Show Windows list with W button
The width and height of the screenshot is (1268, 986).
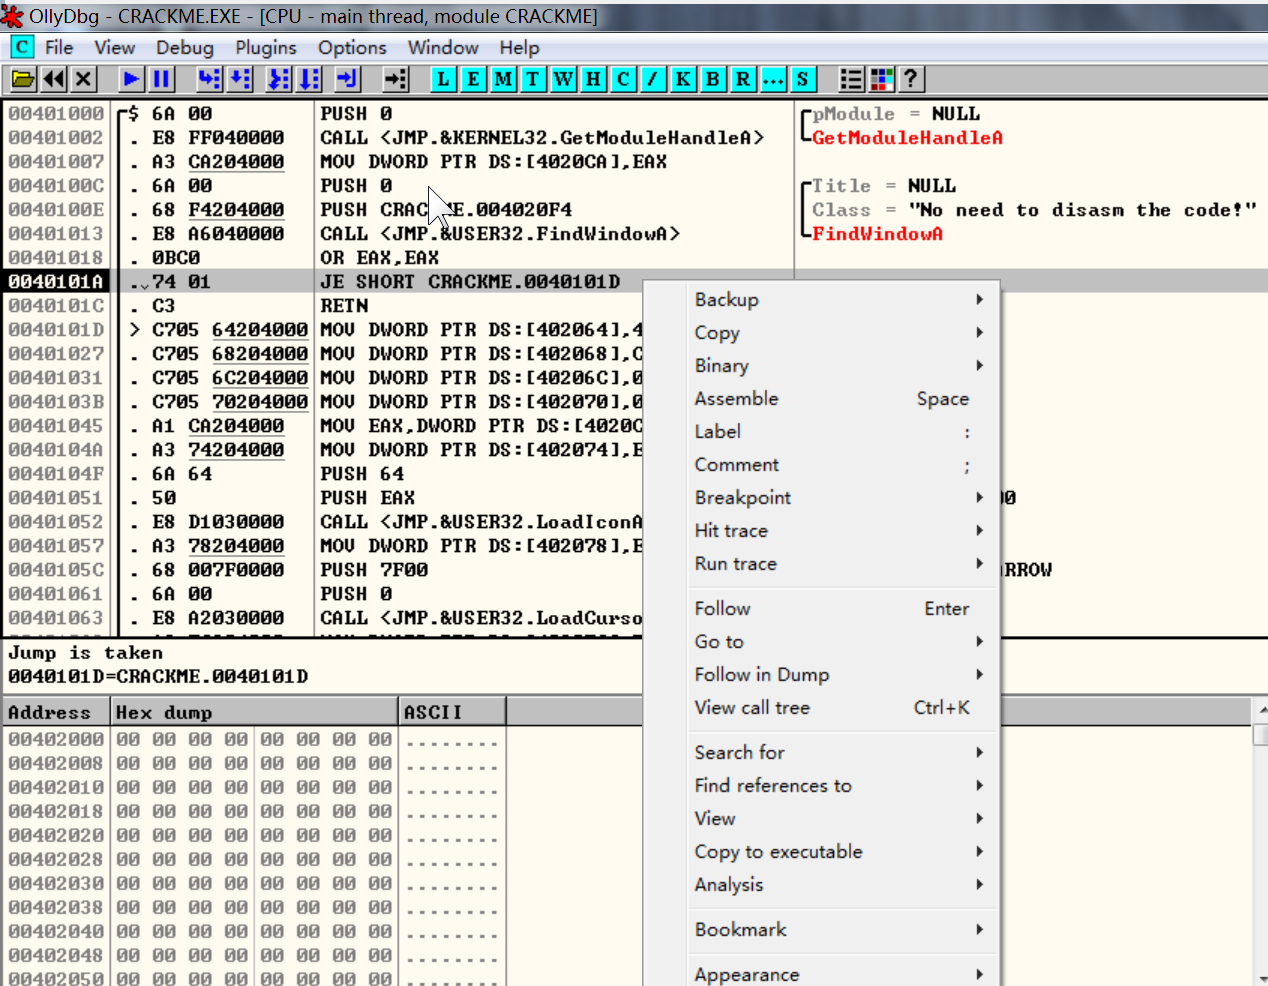(563, 79)
